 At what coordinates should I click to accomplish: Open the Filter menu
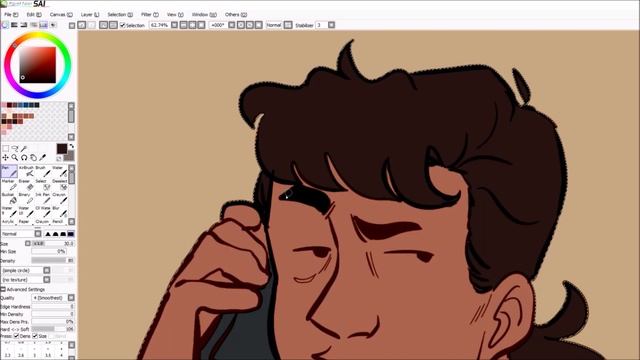tap(150, 14)
